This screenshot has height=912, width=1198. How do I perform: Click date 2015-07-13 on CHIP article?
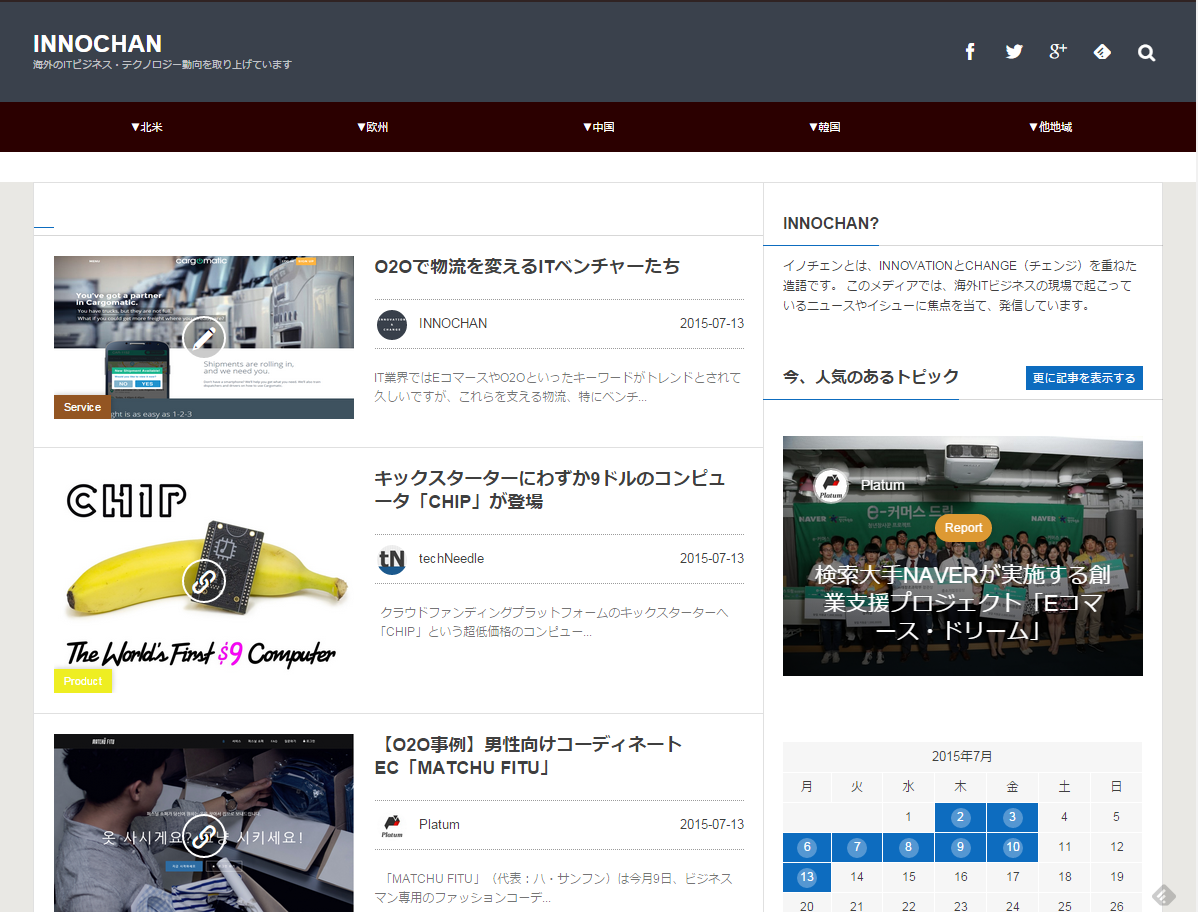(x=712, y=559)
